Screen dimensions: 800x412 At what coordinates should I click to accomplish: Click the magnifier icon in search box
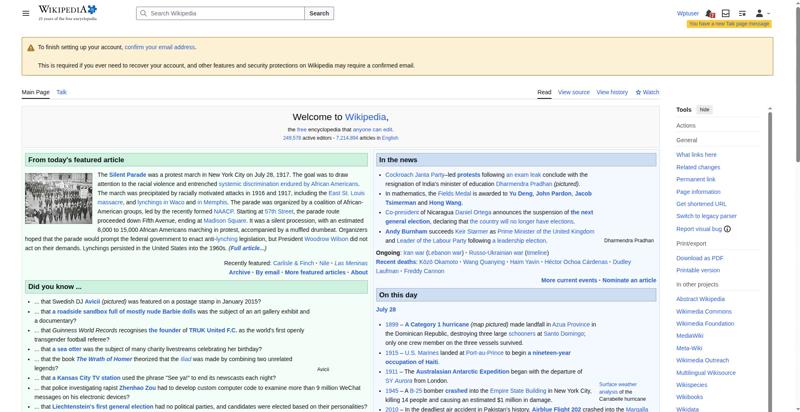tap(143, 13)
